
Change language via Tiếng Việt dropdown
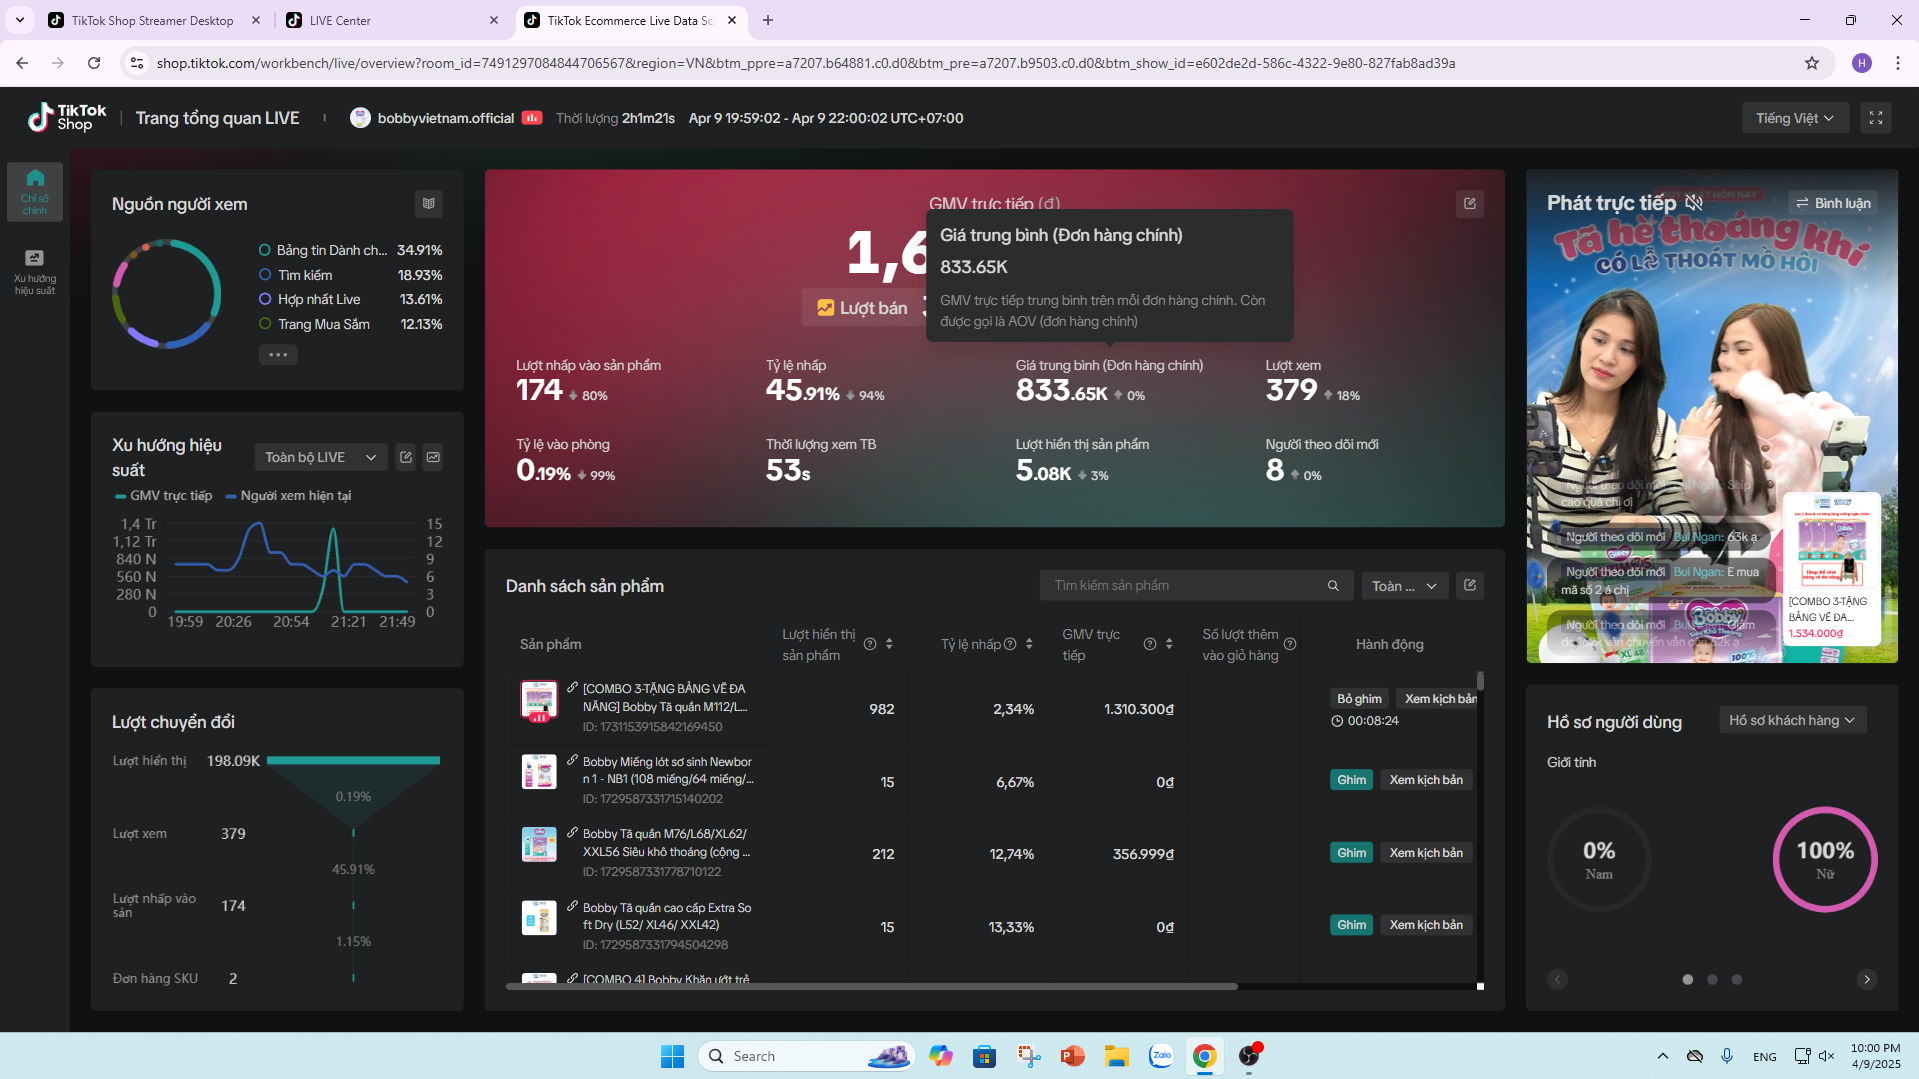click(1795, 118)
